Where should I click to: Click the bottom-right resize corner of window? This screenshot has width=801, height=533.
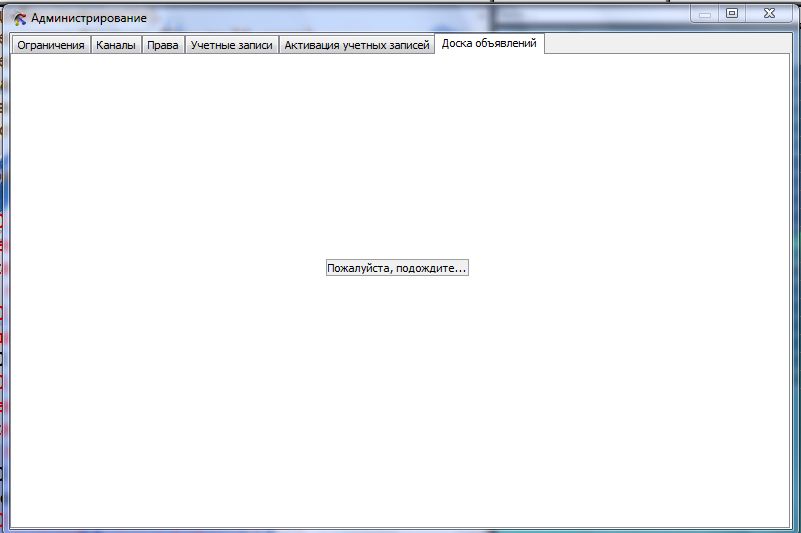click(797, 529)
